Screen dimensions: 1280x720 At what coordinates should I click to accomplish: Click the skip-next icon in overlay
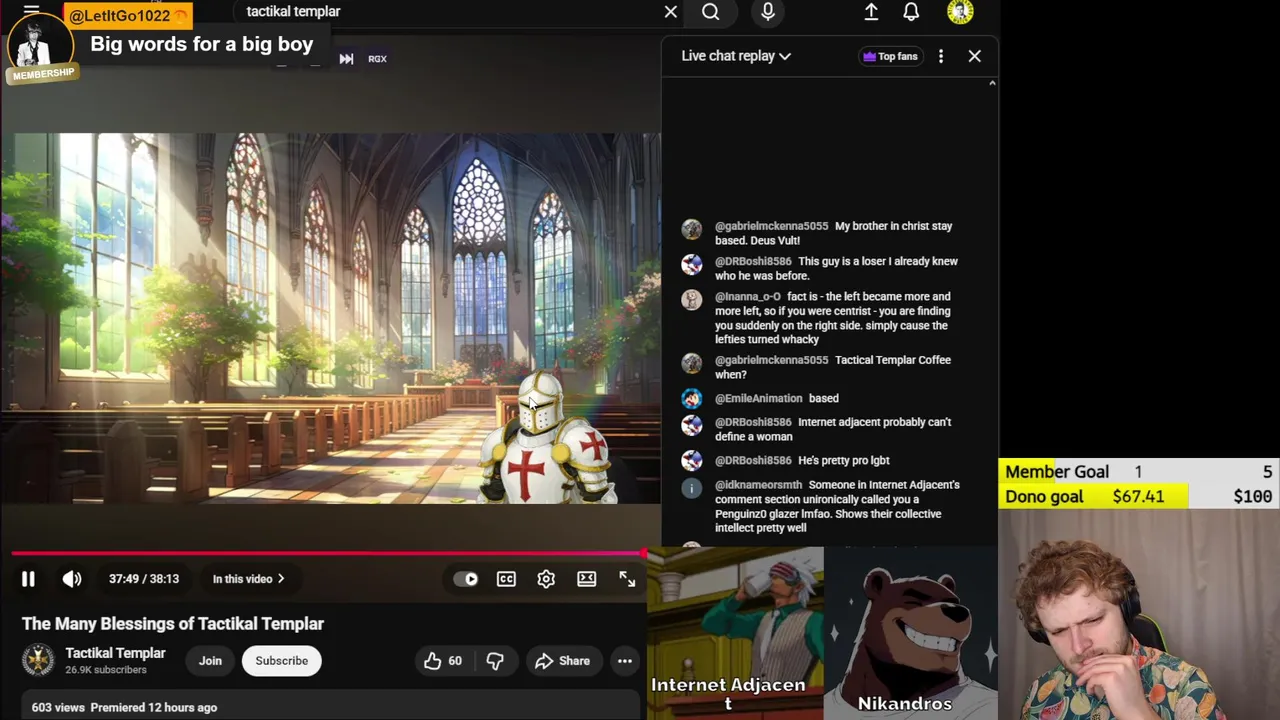coord(346,59)
